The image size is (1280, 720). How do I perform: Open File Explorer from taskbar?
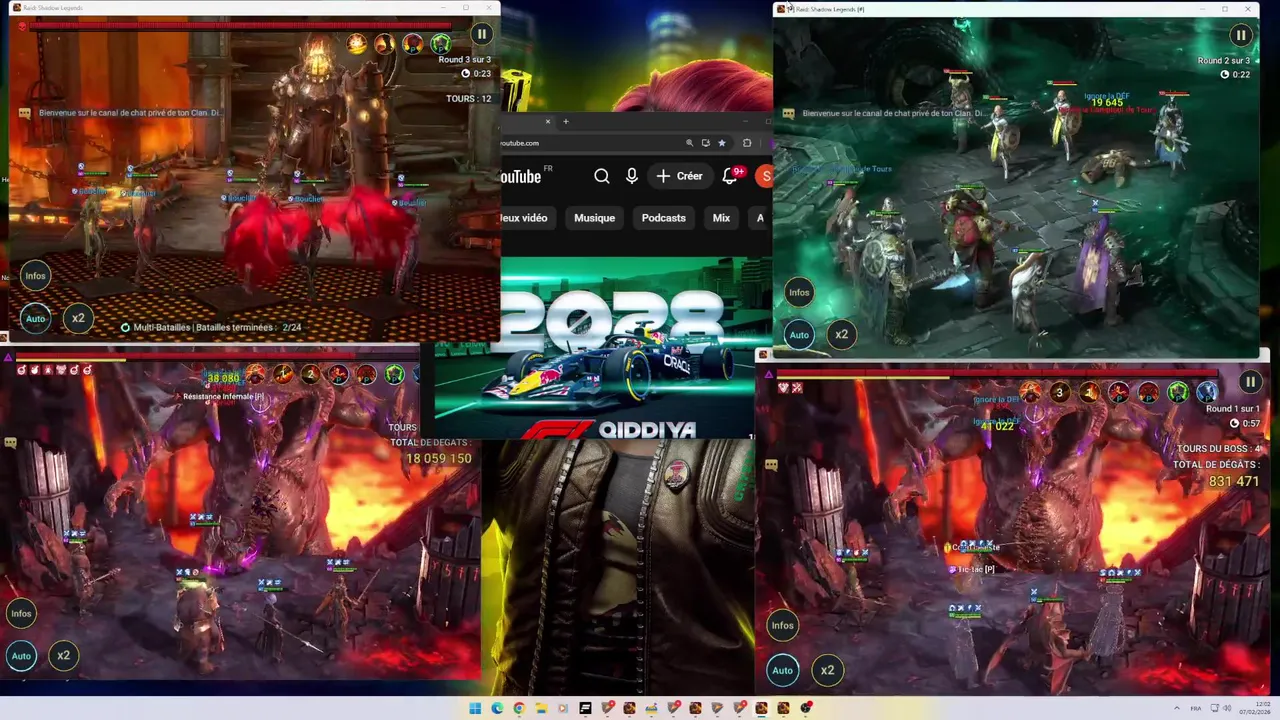tap(541, 708)
